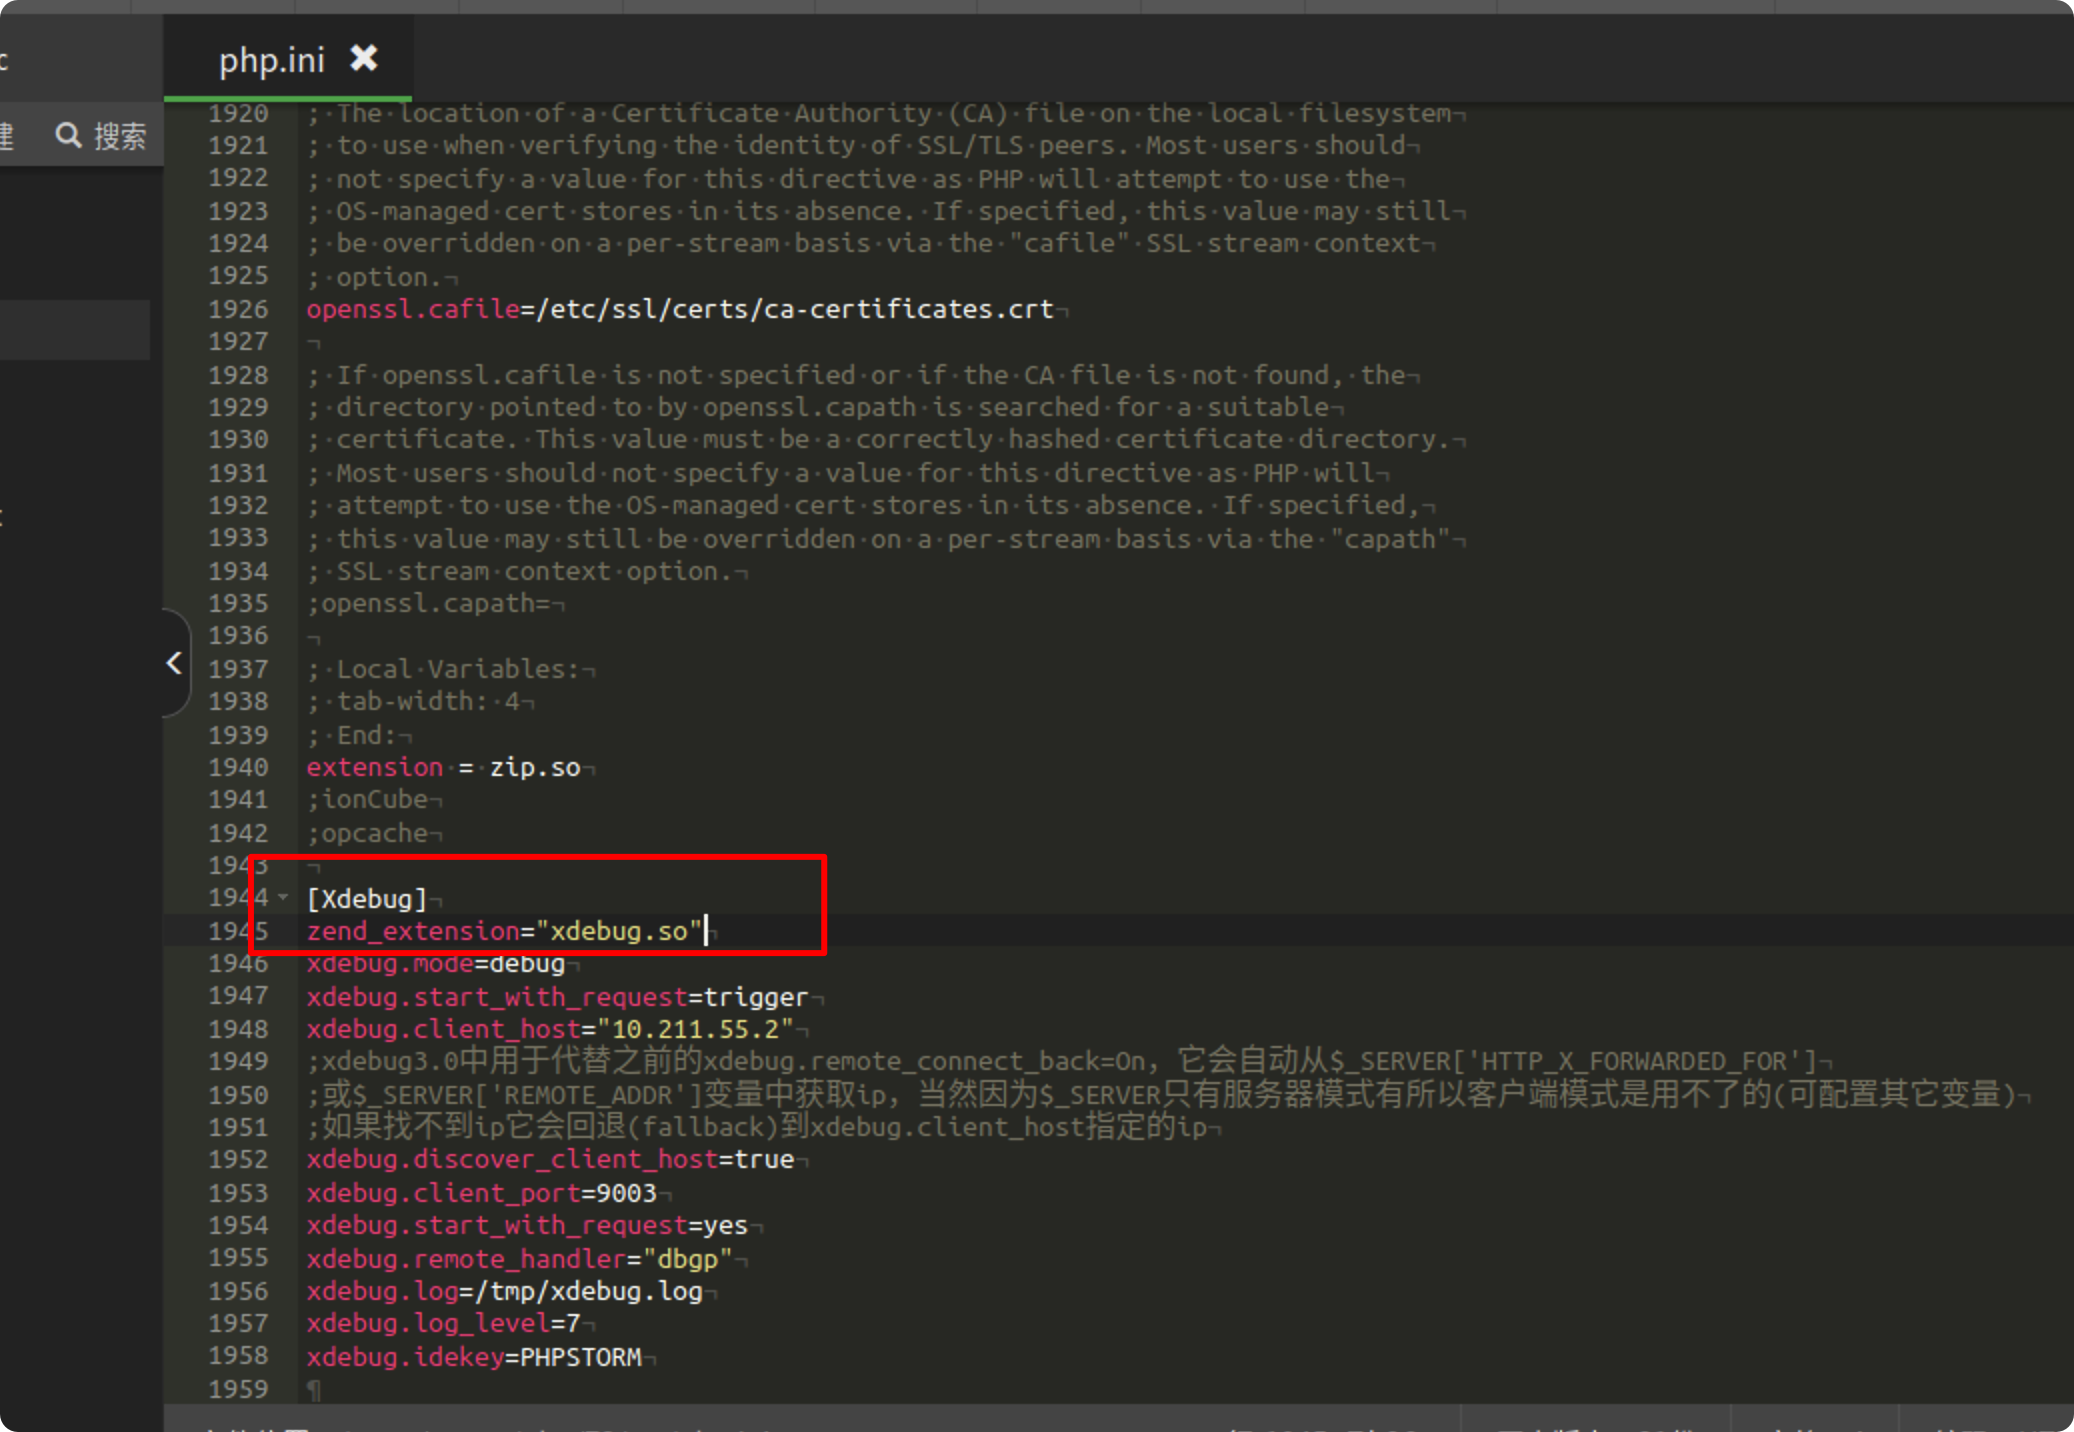
Task: Click line number 1940 in the gutter
Action: 238,767
